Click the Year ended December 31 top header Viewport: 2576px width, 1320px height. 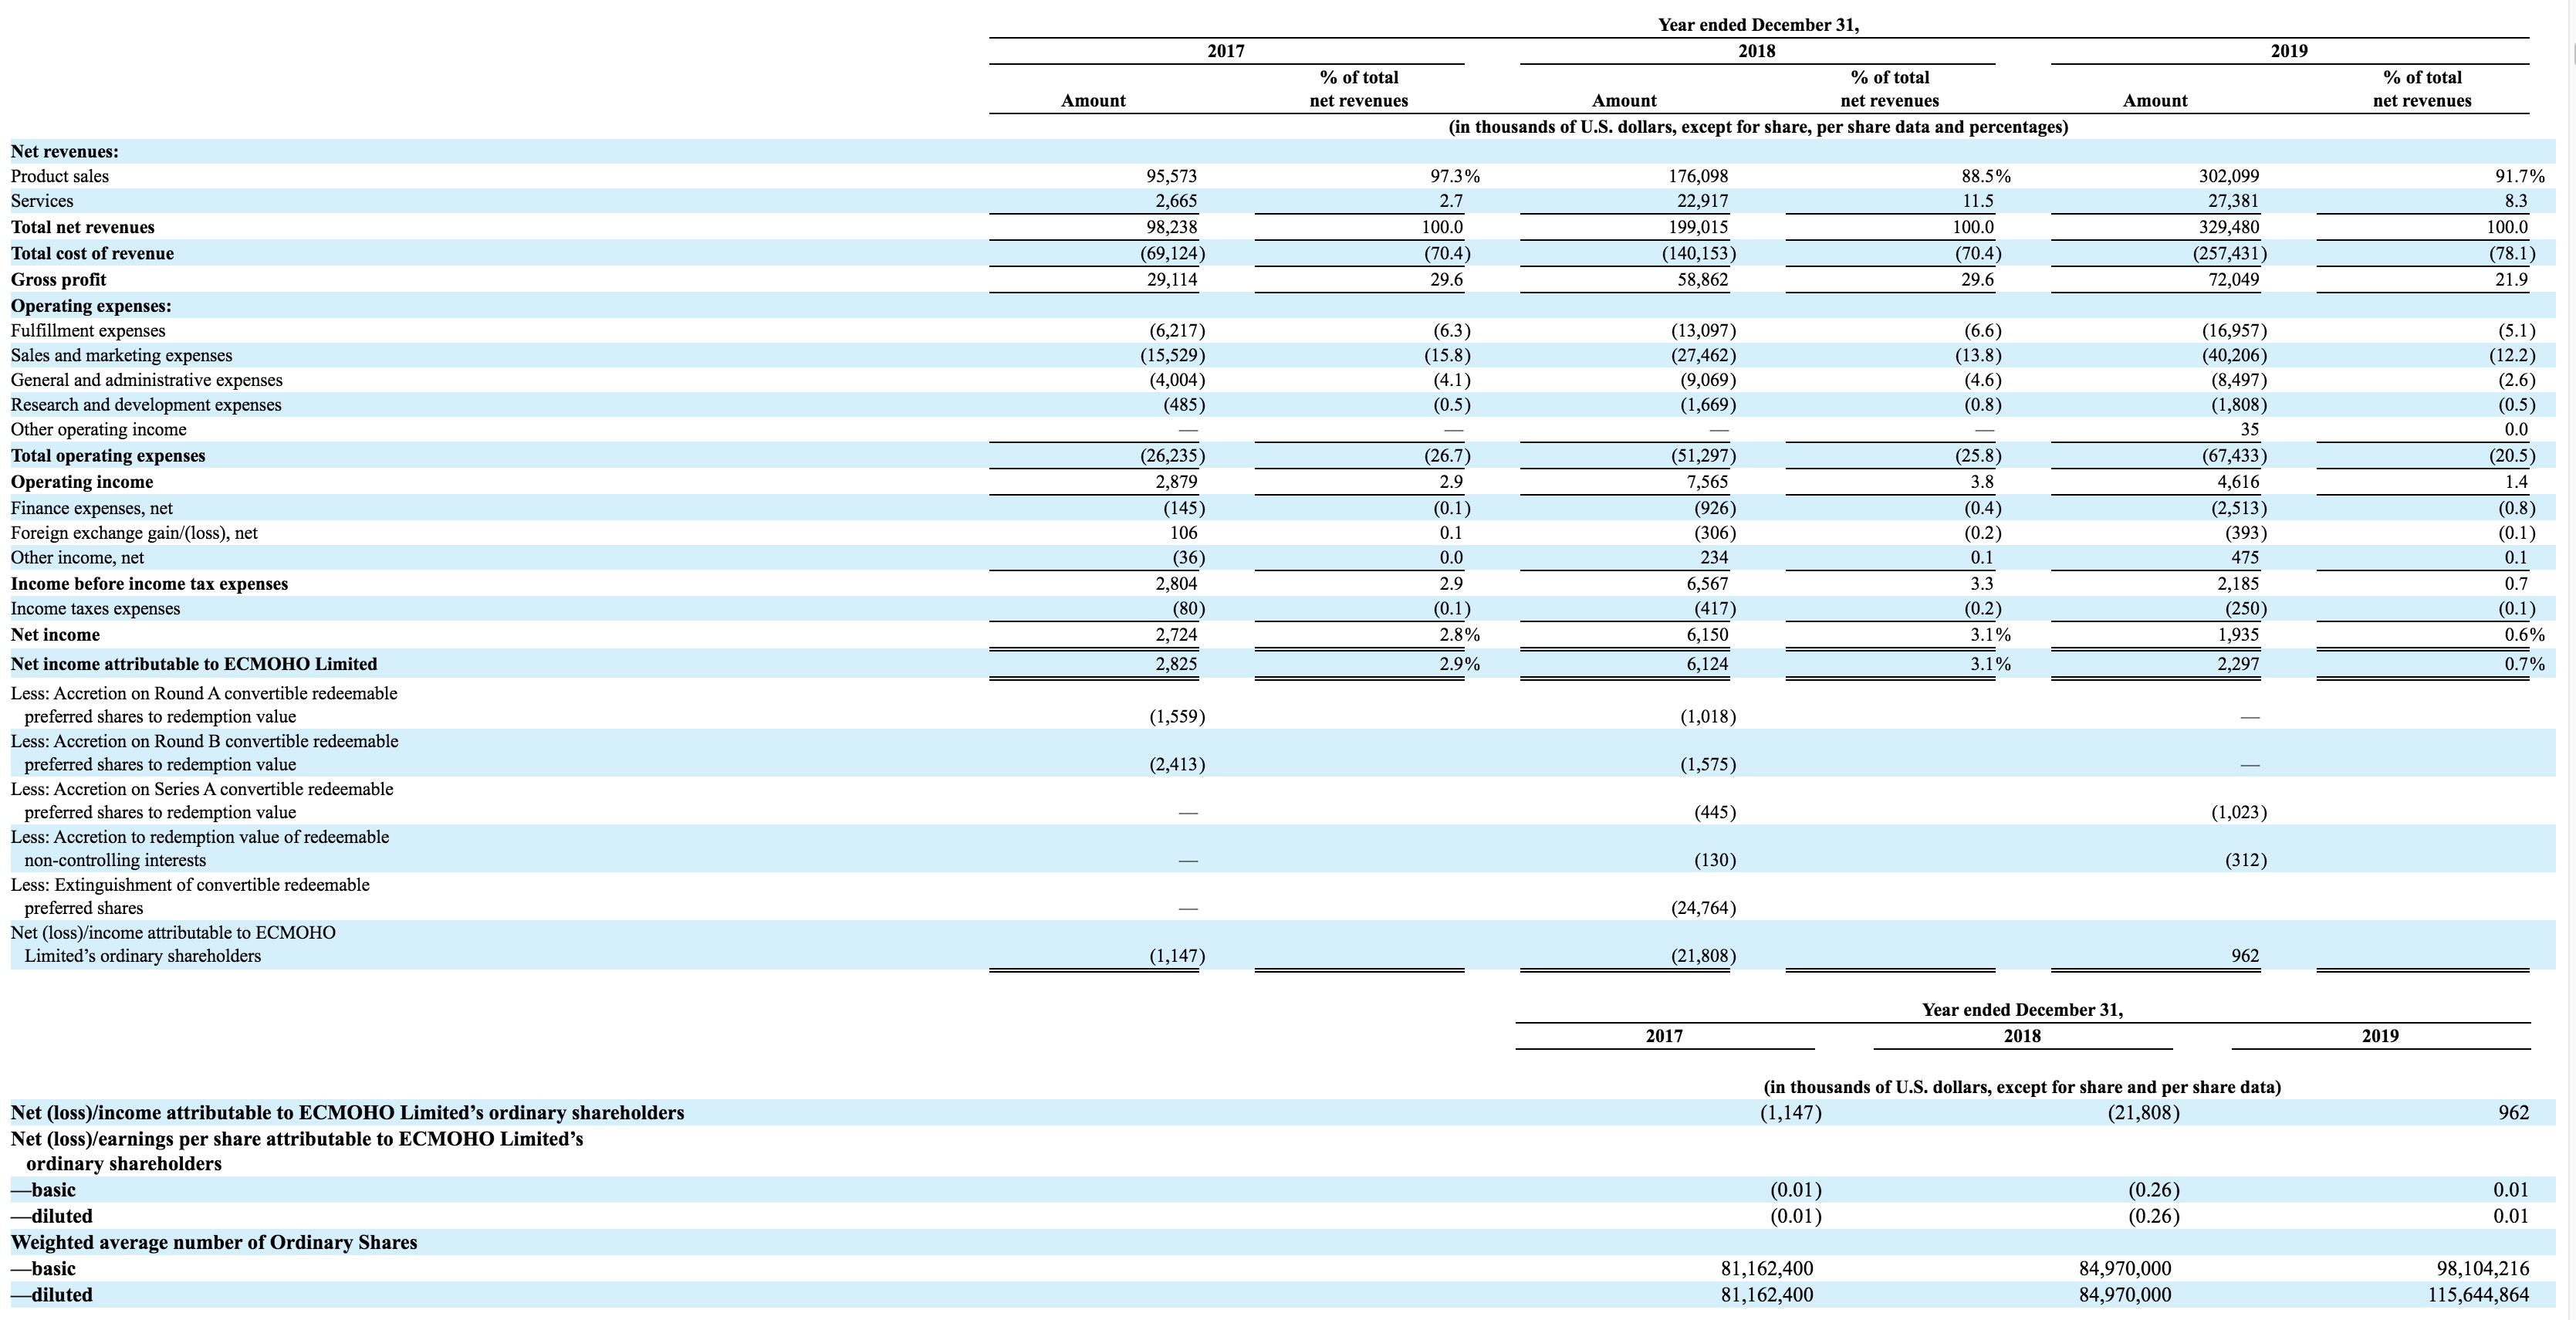click(x=1758, y=25)
